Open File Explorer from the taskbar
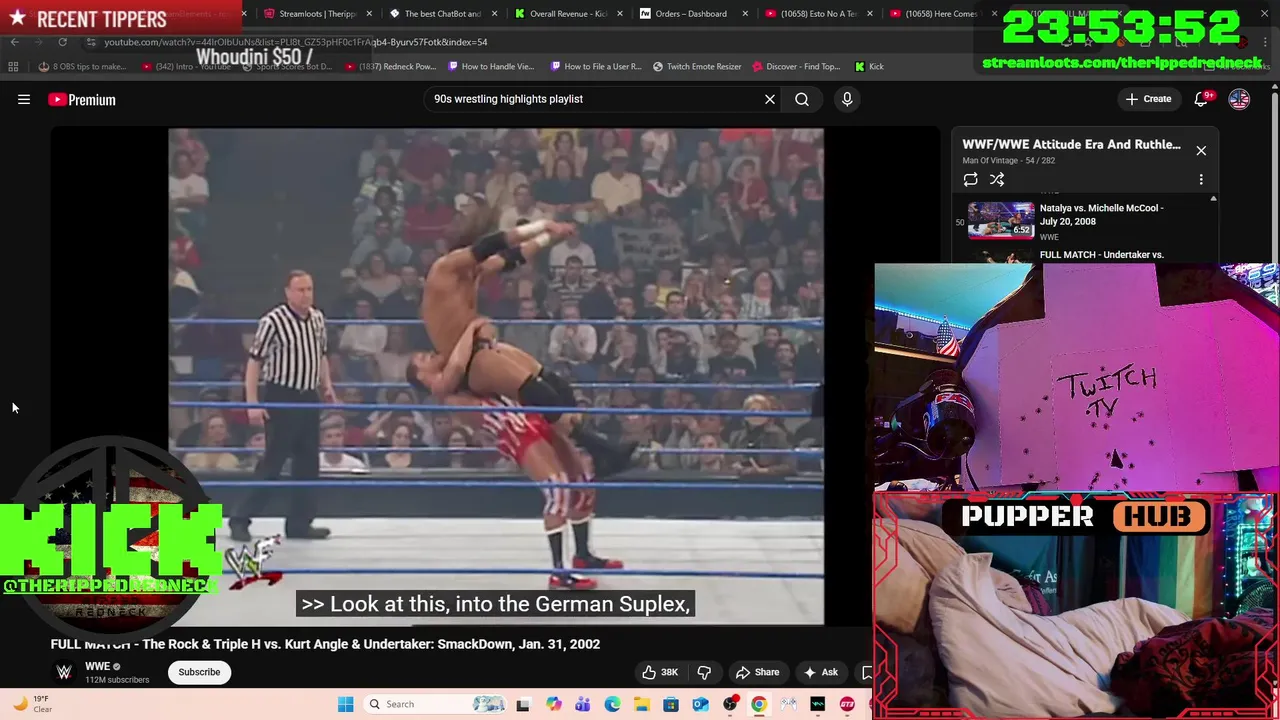The image size is (1280, 720). [x=641, y=704]
